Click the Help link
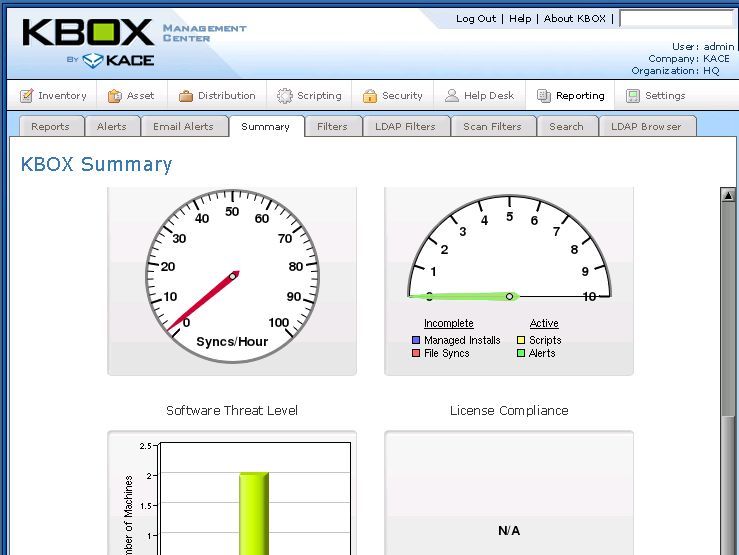Screen dimensions: 739x555 pyautogui.click(x=520, y=19)
